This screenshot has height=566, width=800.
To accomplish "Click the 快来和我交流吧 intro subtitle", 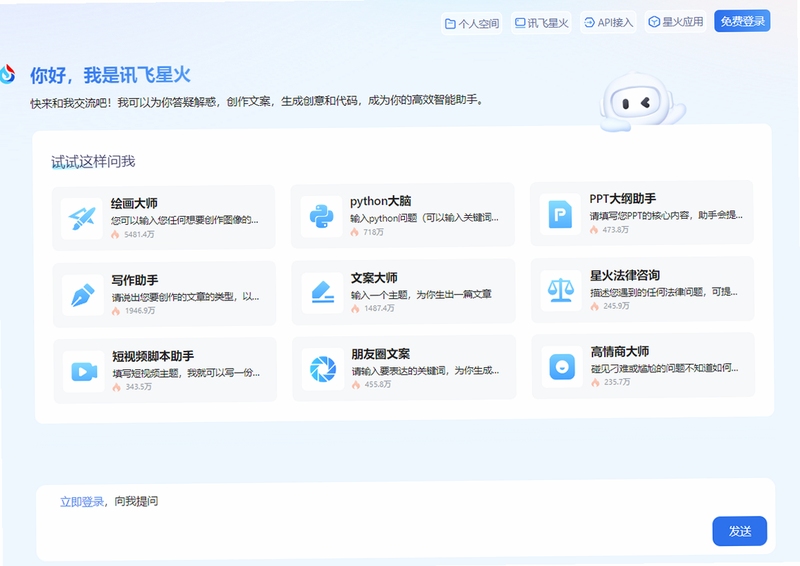I will tap(256, 101).
